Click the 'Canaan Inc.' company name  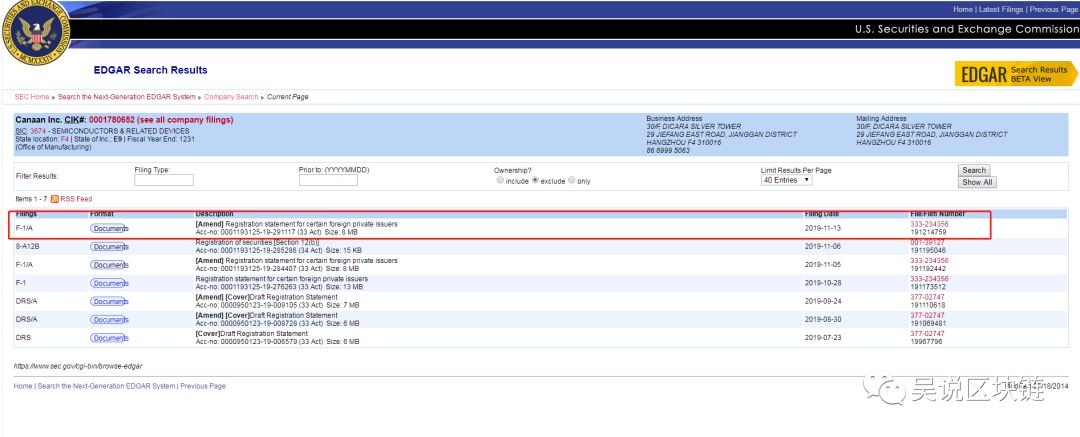[x=39, y=120]
